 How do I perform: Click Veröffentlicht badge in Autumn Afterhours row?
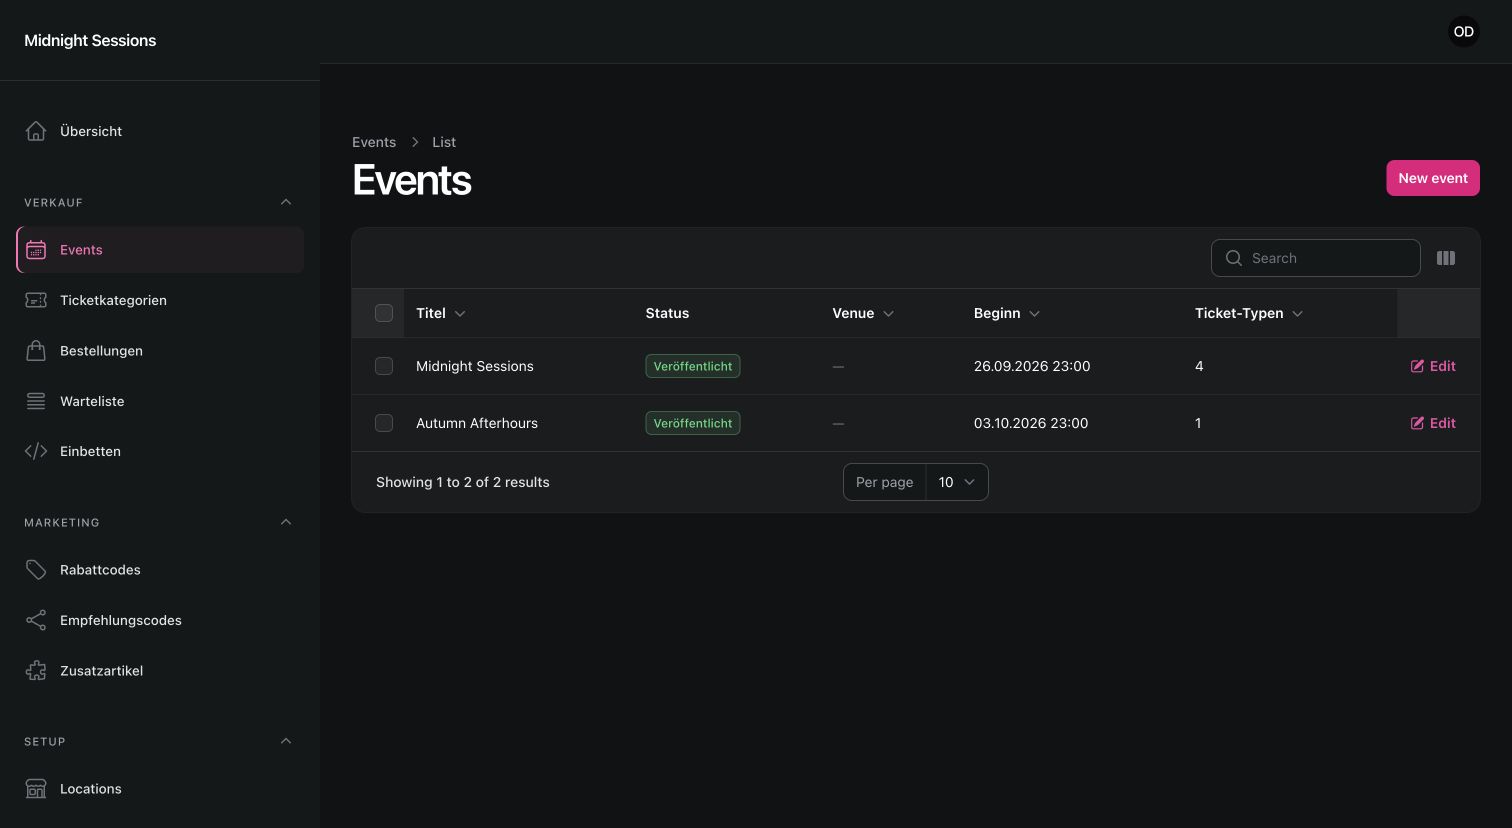(693, 423)
